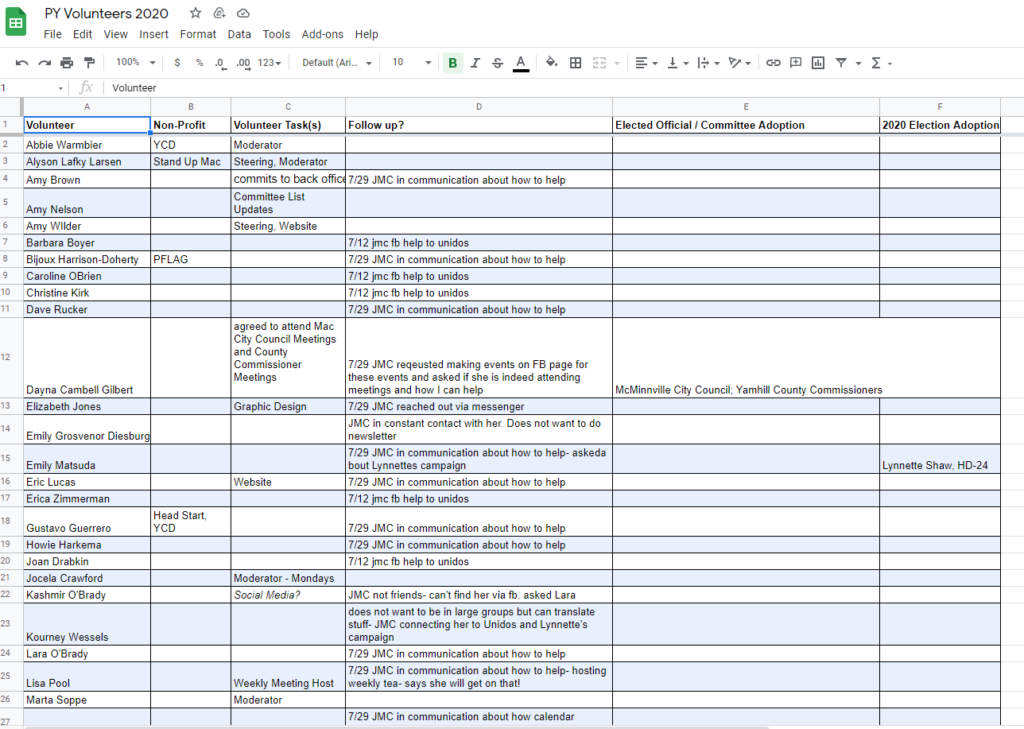Screen dimensions: 1024x729
Task: Star this spreadsheet document
Action: click(195, 13)
